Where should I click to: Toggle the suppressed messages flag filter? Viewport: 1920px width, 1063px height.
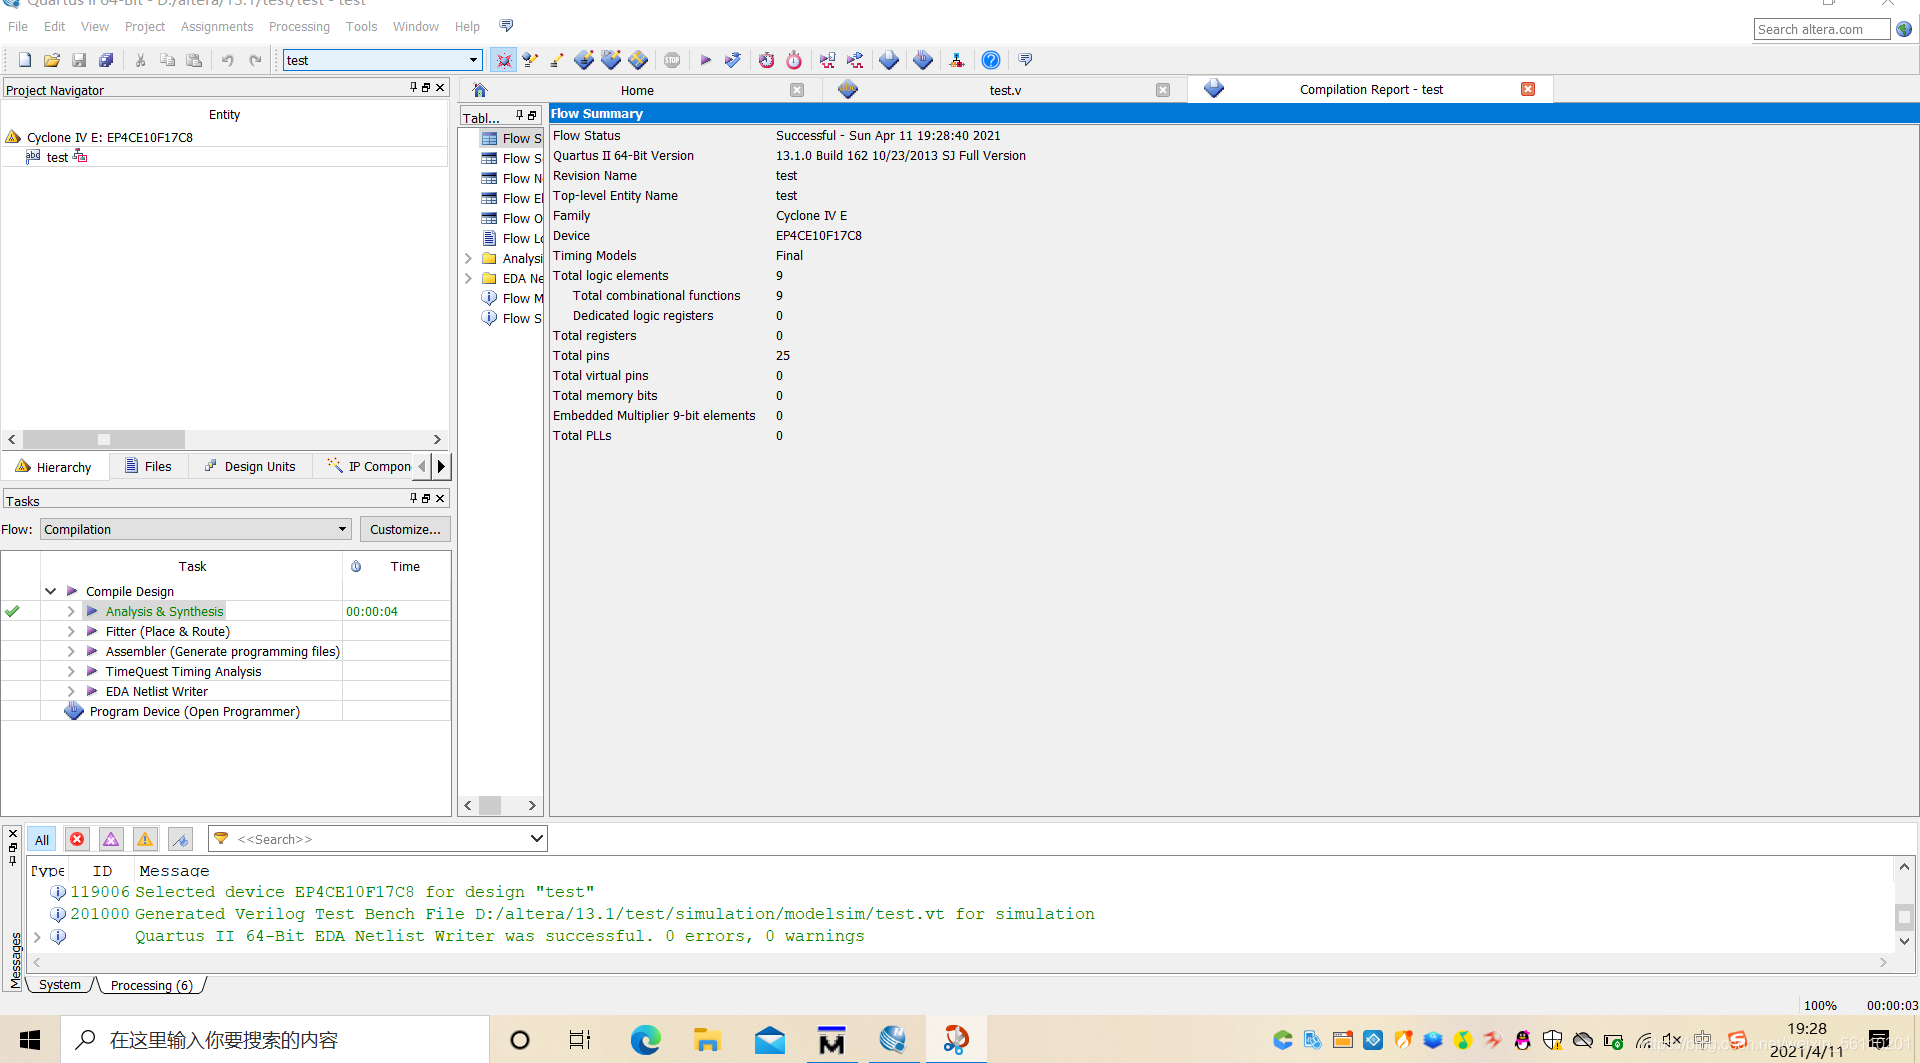(x=180, y=839)
